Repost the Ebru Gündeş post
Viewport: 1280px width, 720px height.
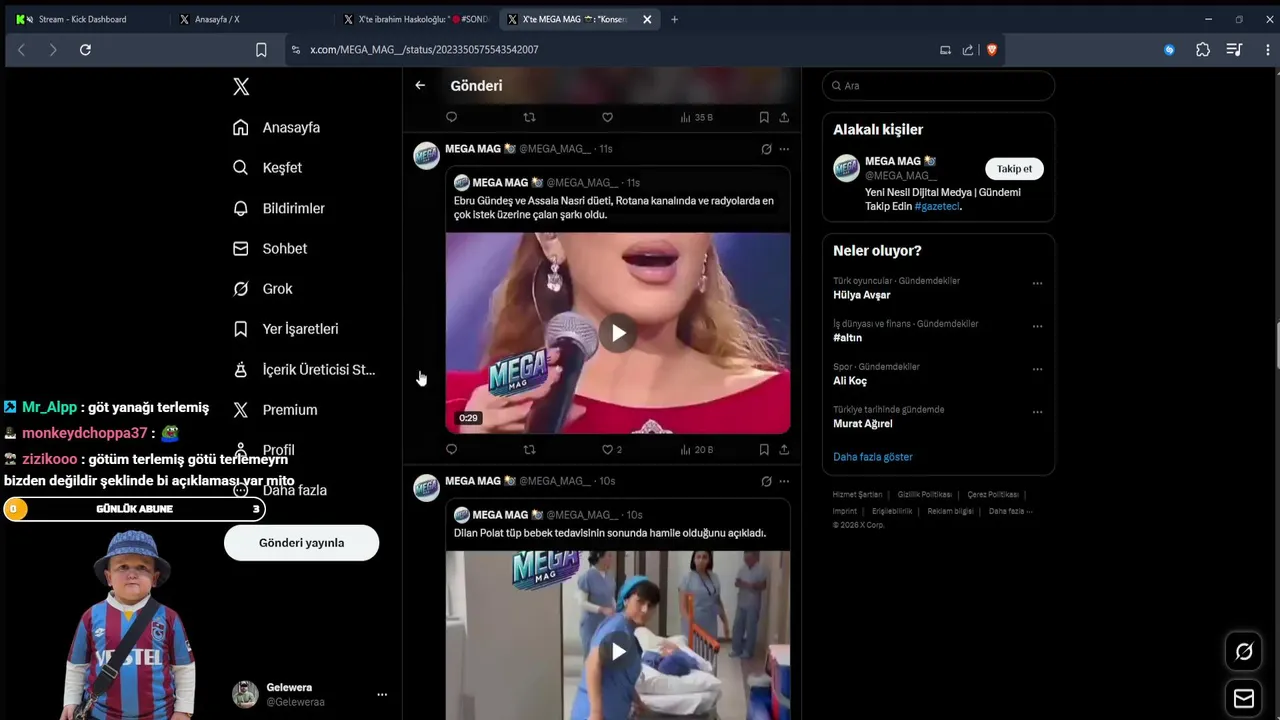coord(530,450)
